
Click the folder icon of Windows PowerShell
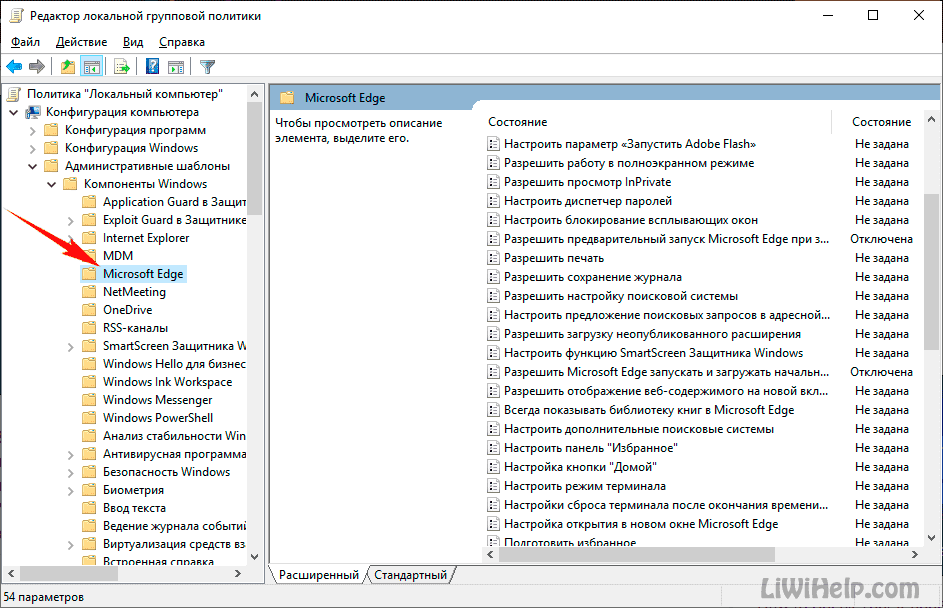coord(89,417)
